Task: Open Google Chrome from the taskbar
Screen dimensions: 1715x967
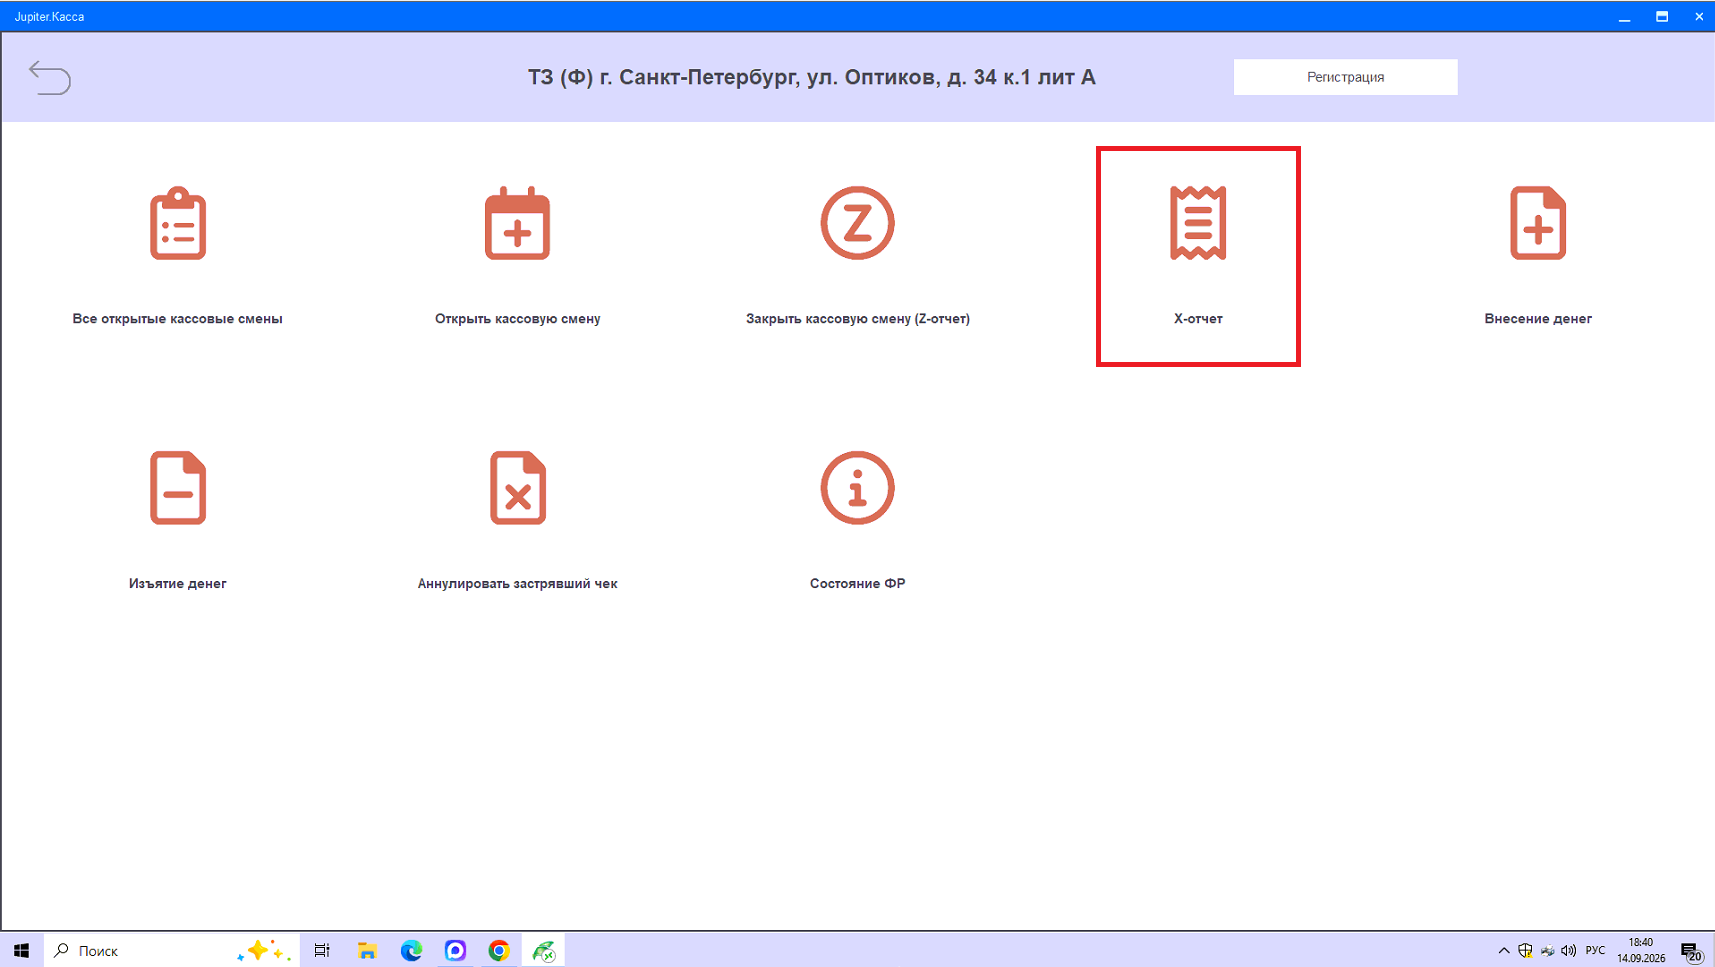Action: pyautogui.click(x=499, y=950)
